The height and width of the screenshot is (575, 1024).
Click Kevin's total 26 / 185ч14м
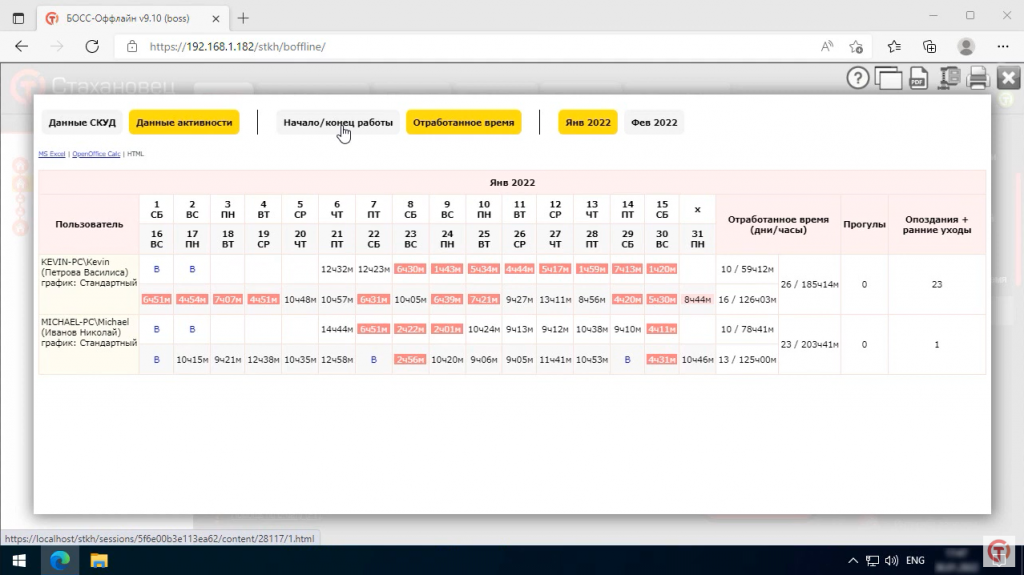(809, 284)
